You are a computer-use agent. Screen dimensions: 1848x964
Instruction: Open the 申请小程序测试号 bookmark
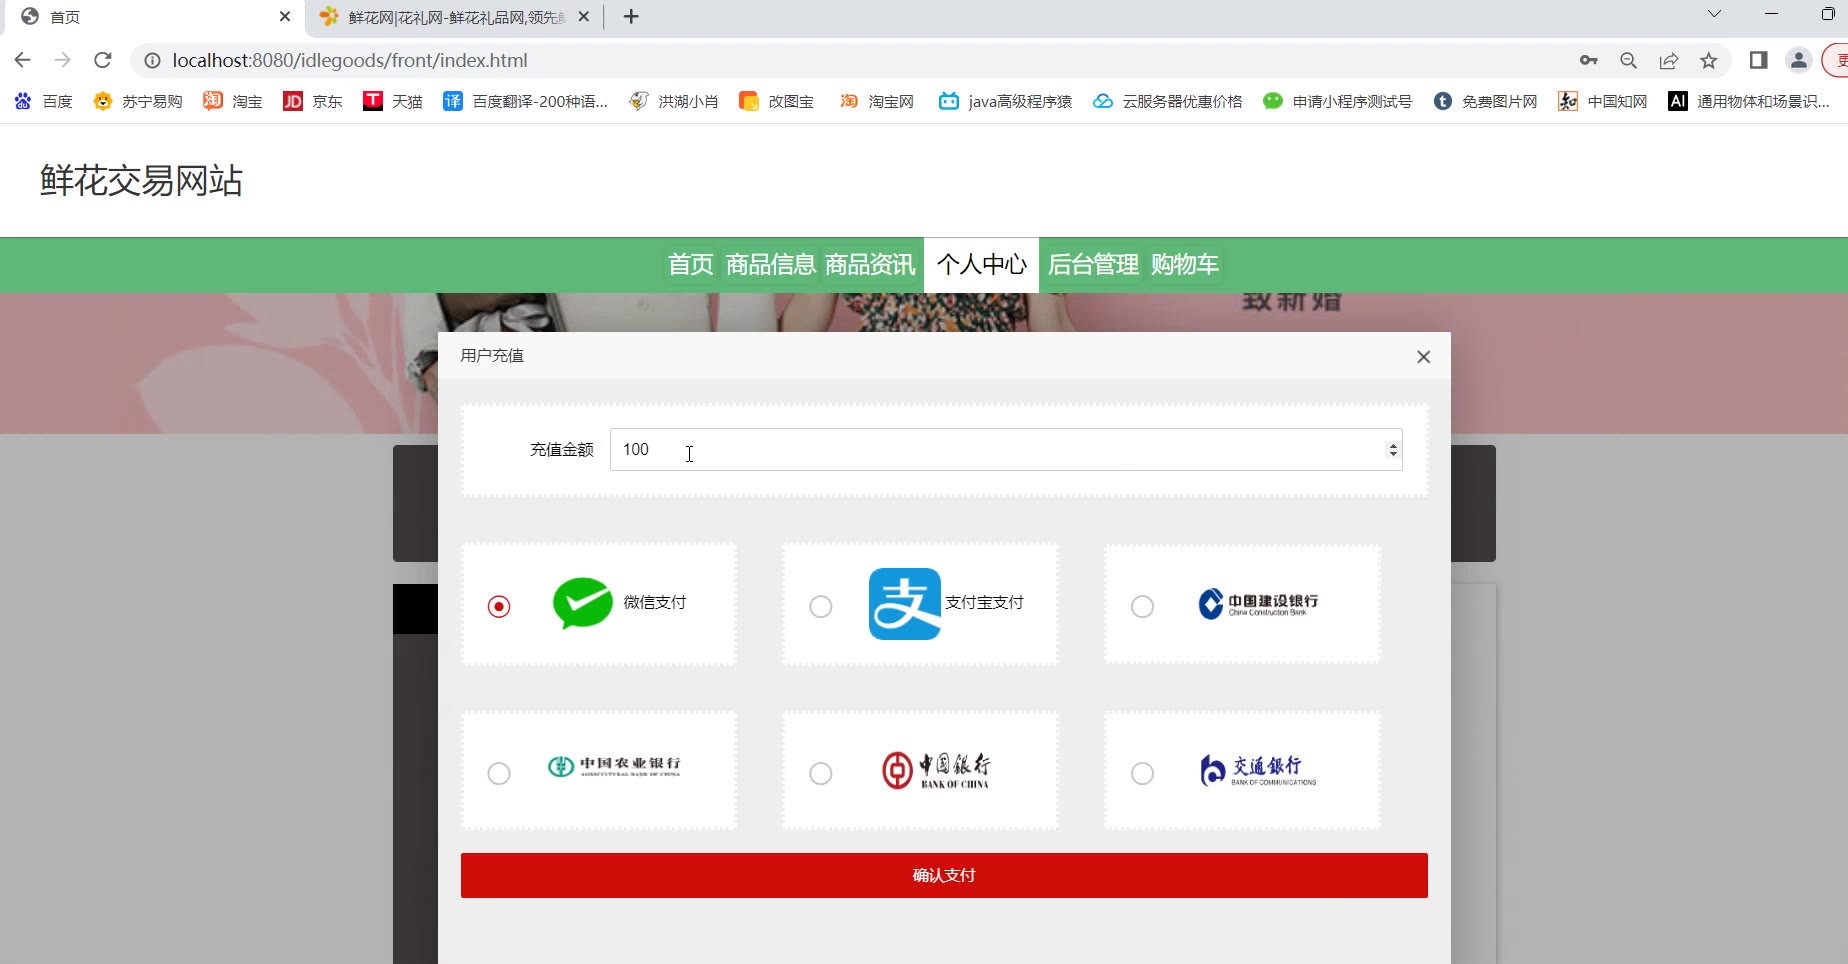click(1338, 101)
